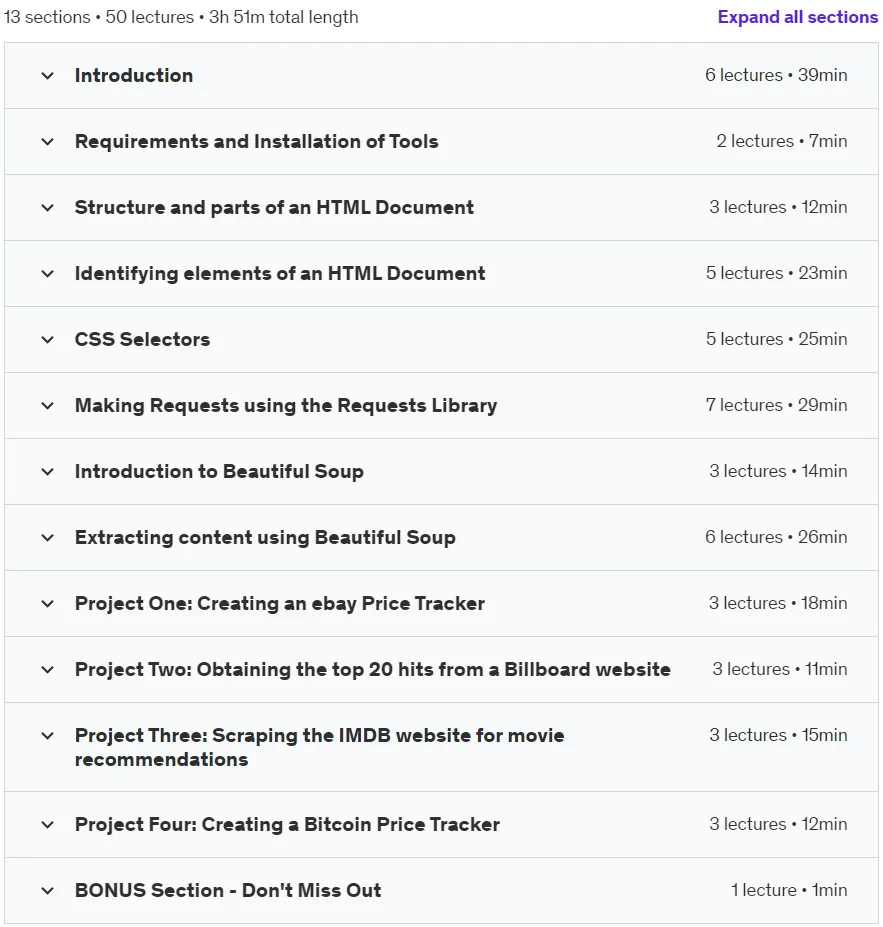Viewport: 883px width, 927px height.
Task: Open chevron for Introduction to Beautiful Soup
Action: [48, 472]
